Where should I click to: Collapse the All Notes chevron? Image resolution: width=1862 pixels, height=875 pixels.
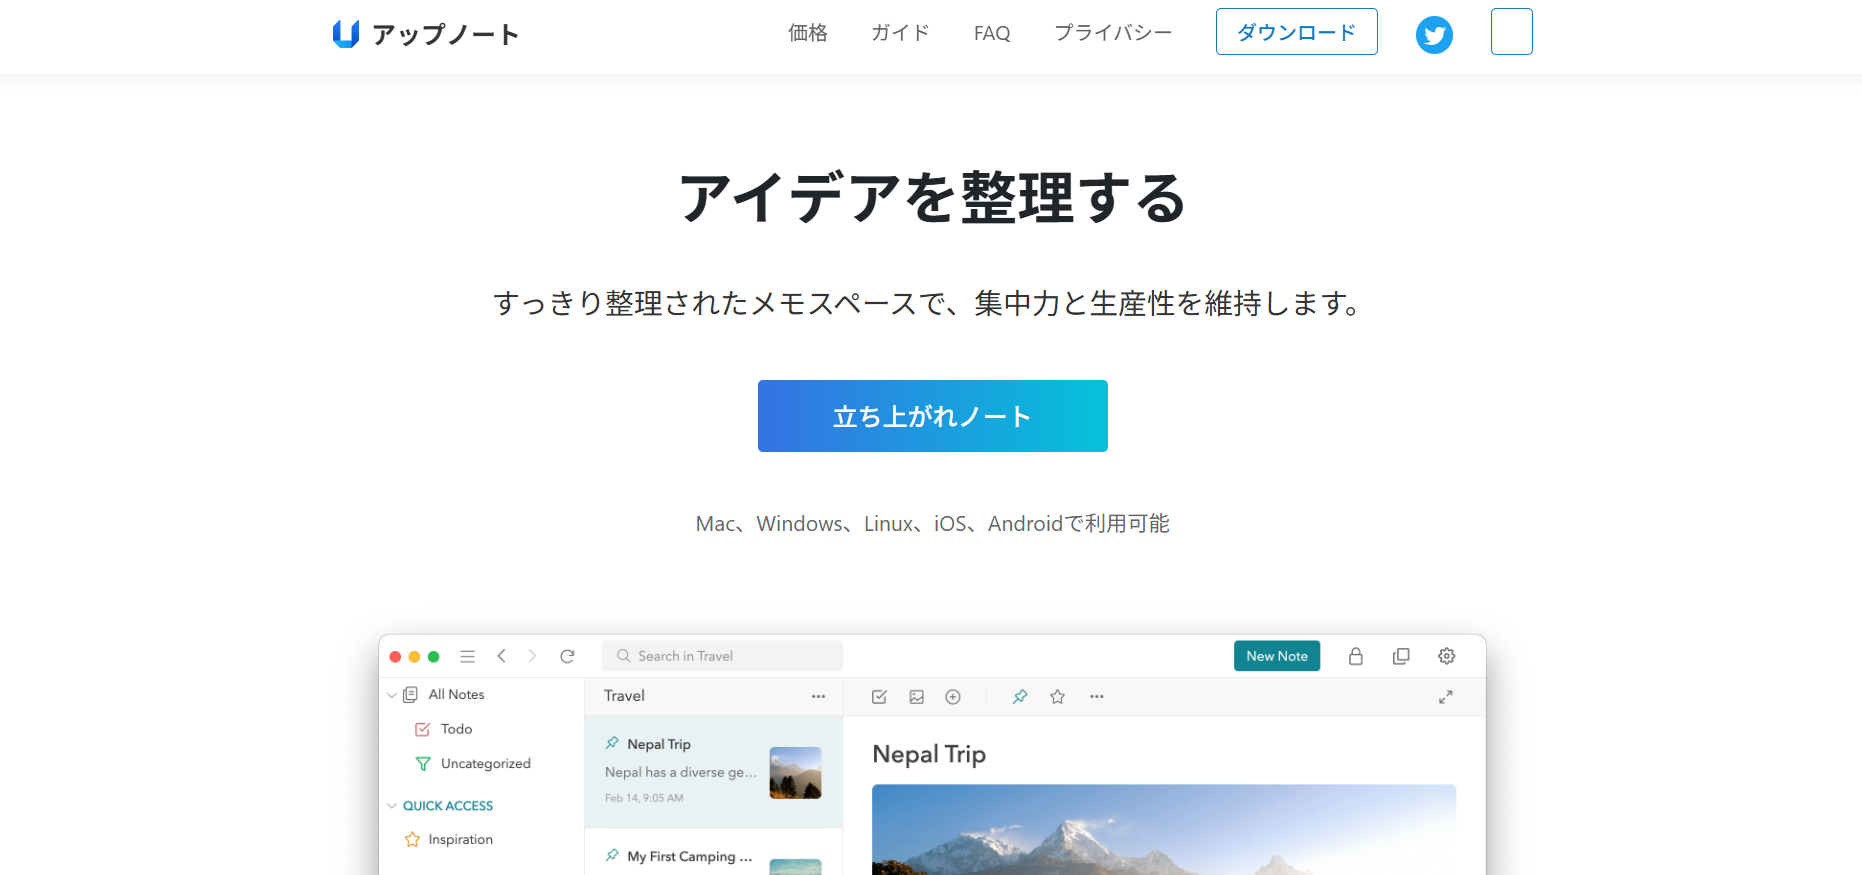pos(392,695)
